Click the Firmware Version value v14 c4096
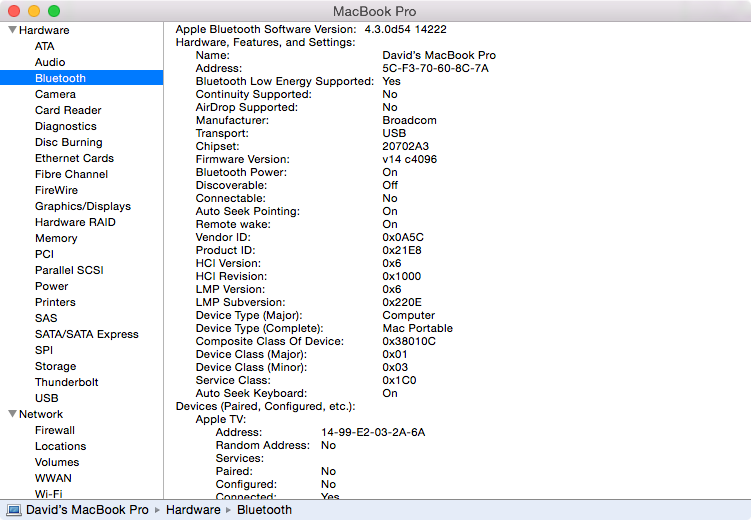This screenshot has height=520, width=751. coord(410,159)
